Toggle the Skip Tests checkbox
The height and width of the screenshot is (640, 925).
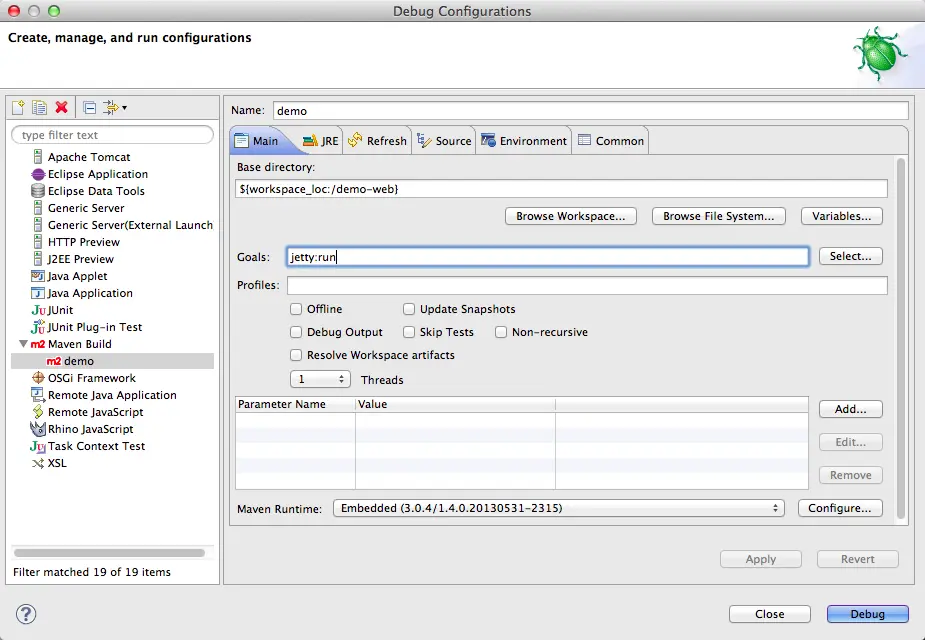(x=409, y=332)
